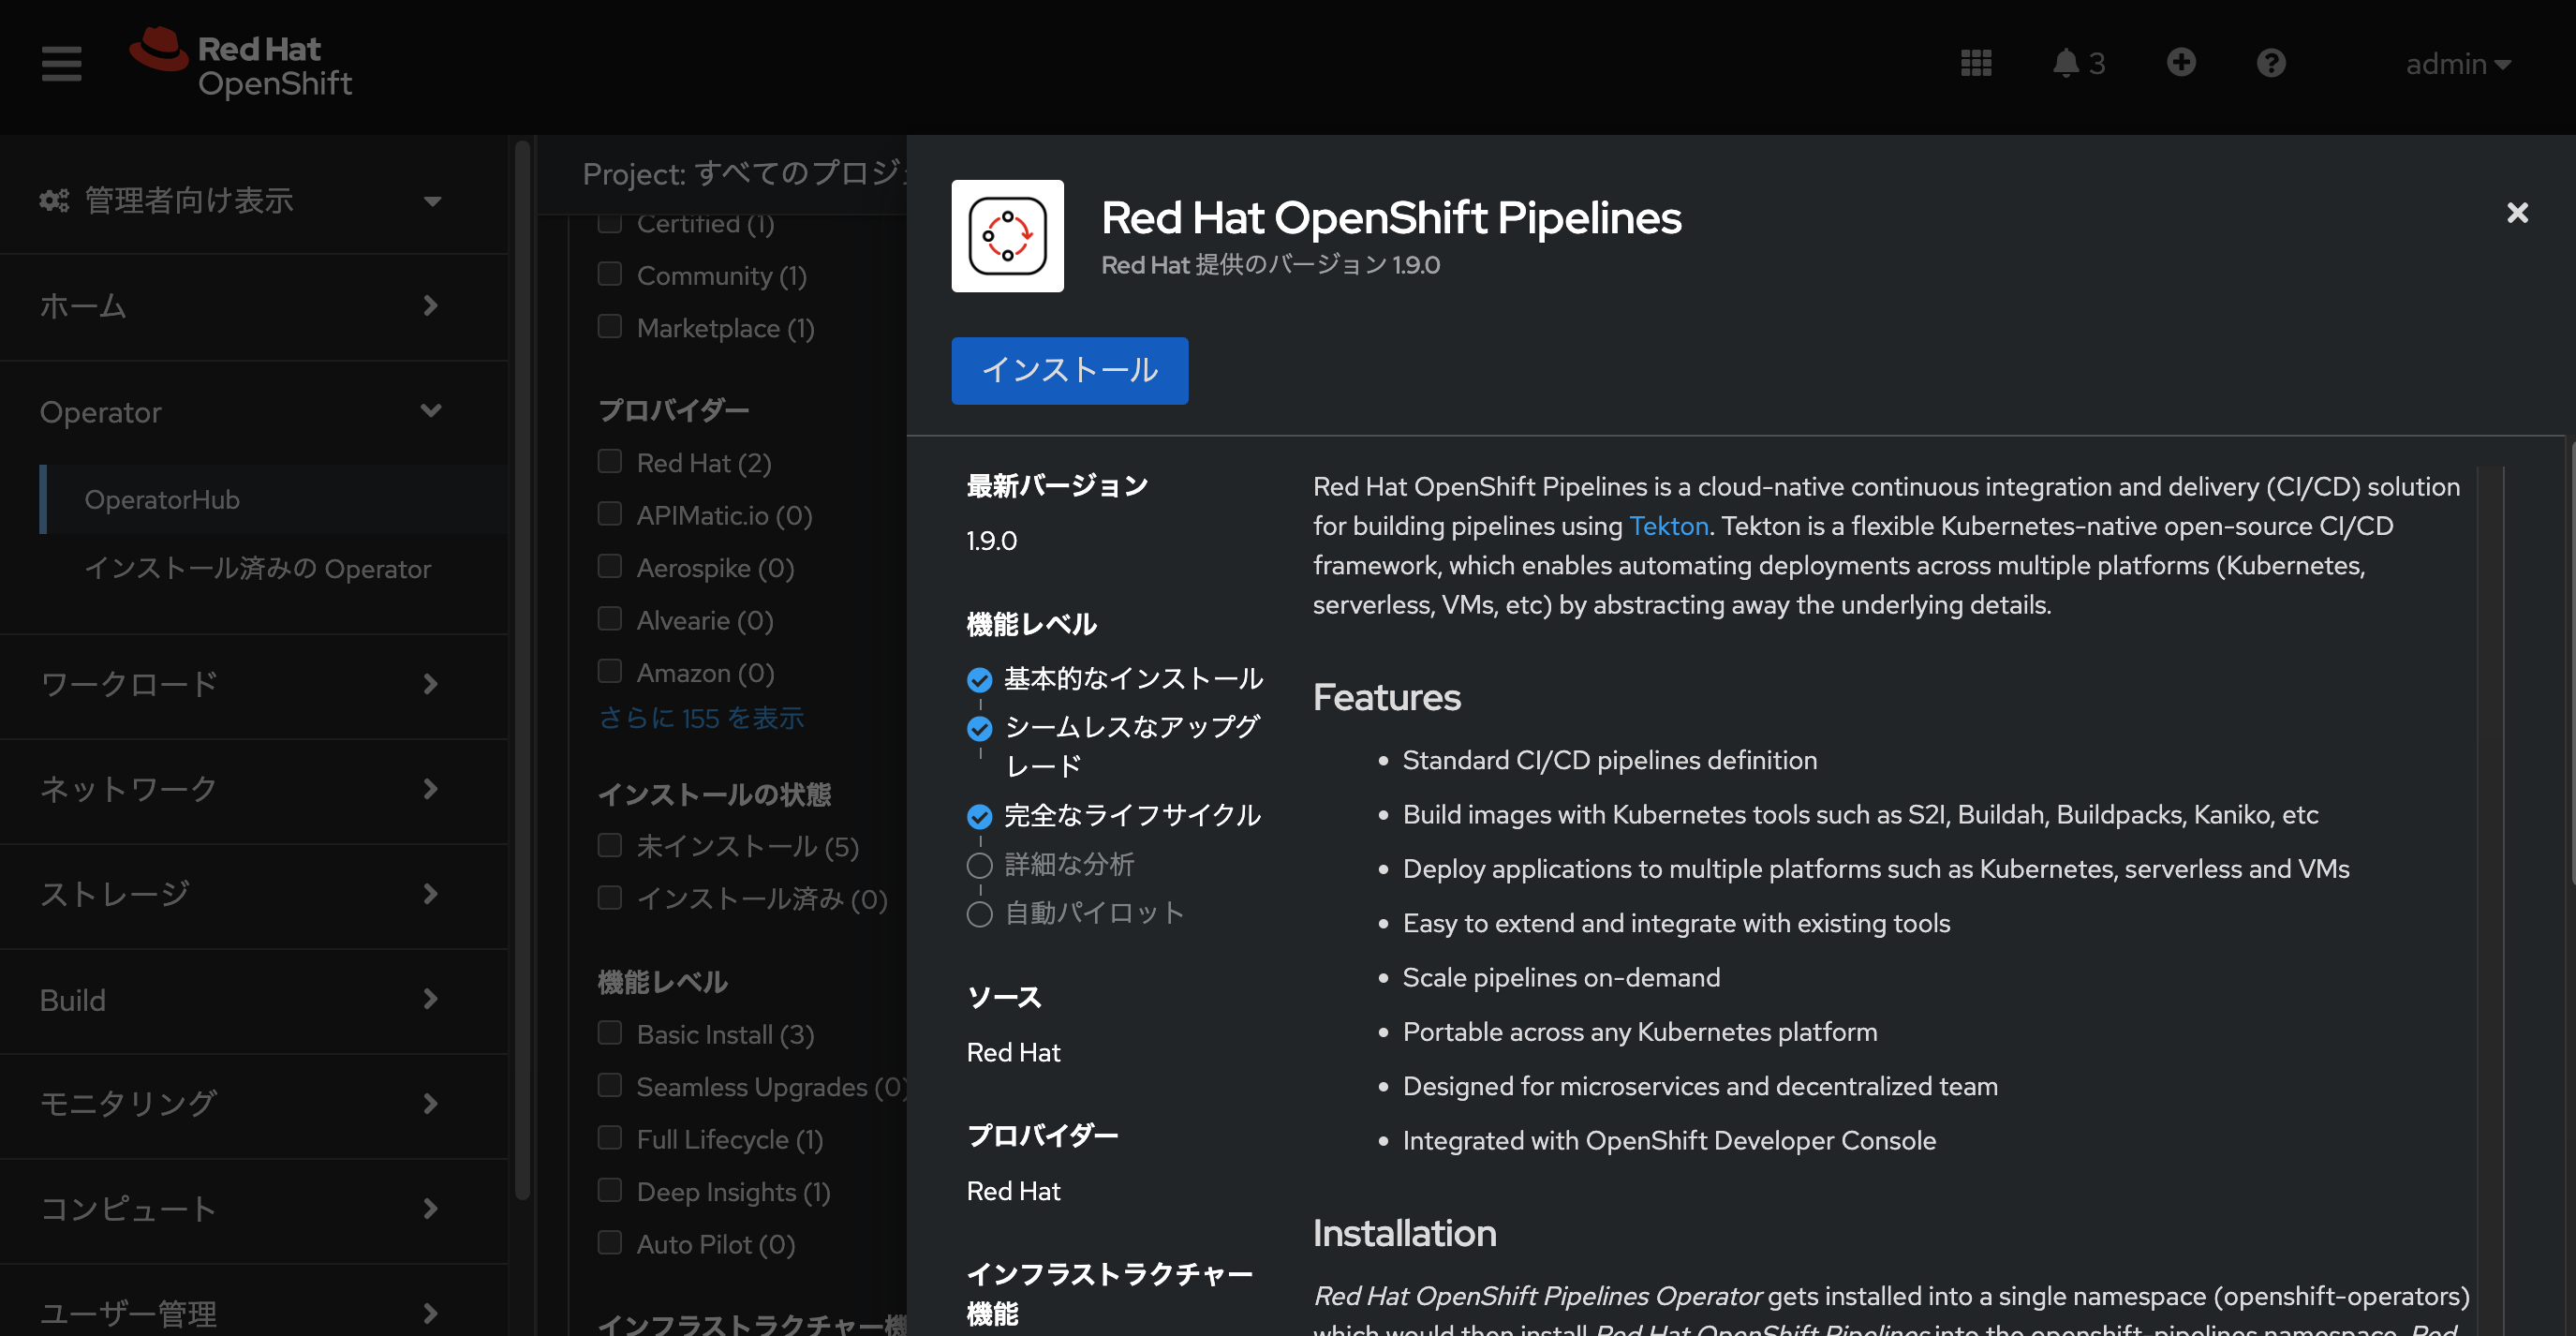This screenshot has width=2576, height=1336.
Task: Check the Alvearie provider filter
Action: pyautogui.click(x=609, y=619)
